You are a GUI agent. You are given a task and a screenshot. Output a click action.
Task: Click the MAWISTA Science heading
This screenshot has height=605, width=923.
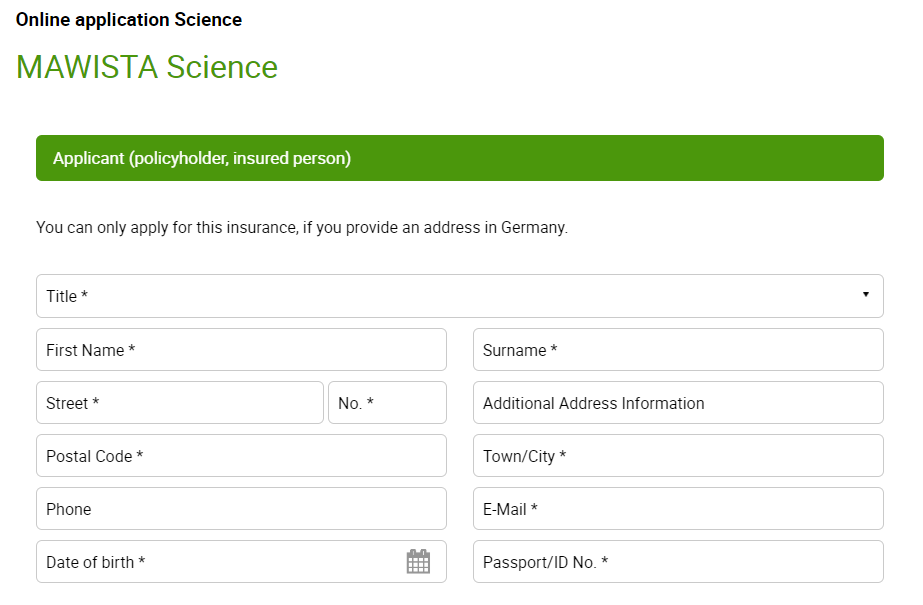click(x=147, y=67)
